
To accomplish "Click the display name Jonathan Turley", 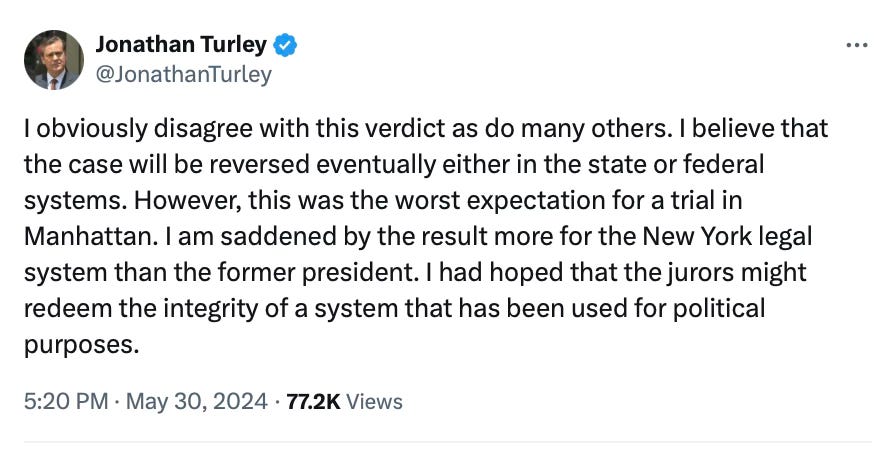I will click(x=181, y=45).
